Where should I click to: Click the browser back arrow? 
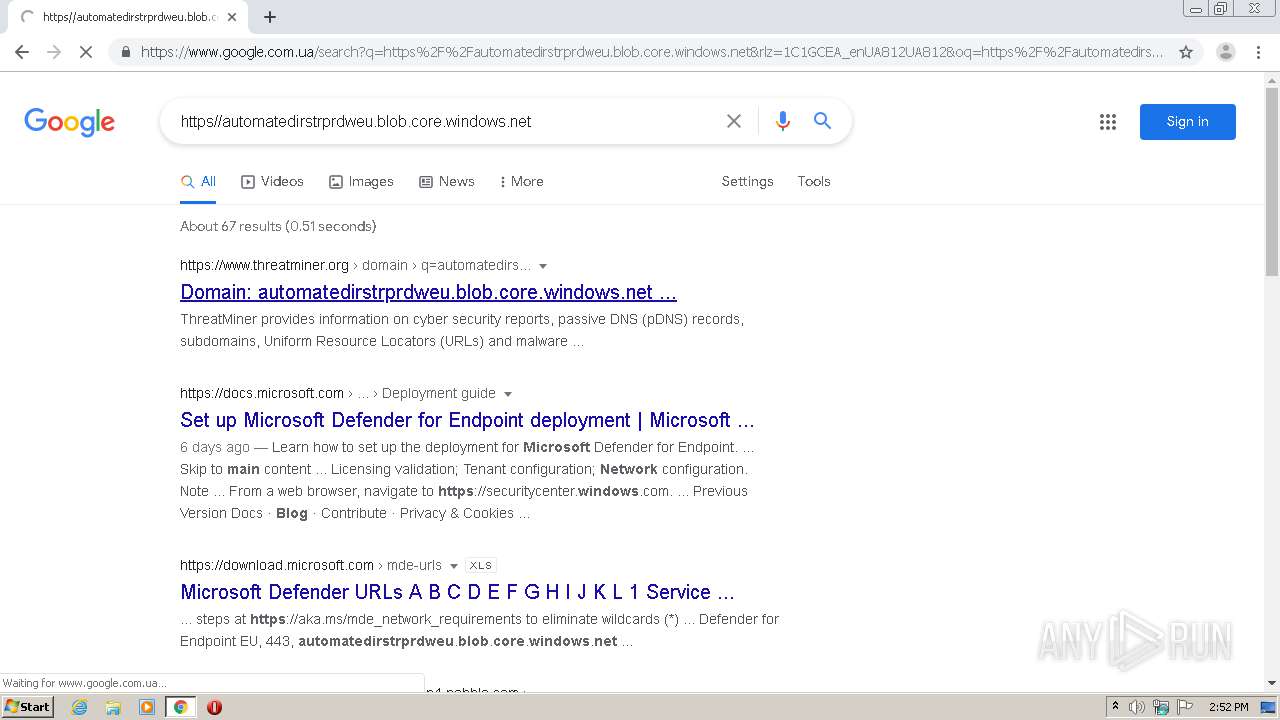(x=22, y=52)
